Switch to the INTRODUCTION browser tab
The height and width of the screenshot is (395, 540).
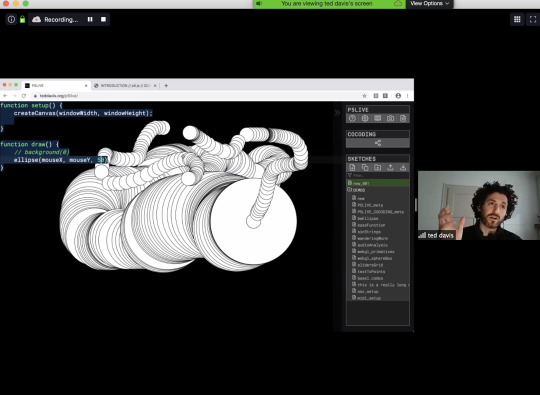pyautogui.click(x=125, y=85)
